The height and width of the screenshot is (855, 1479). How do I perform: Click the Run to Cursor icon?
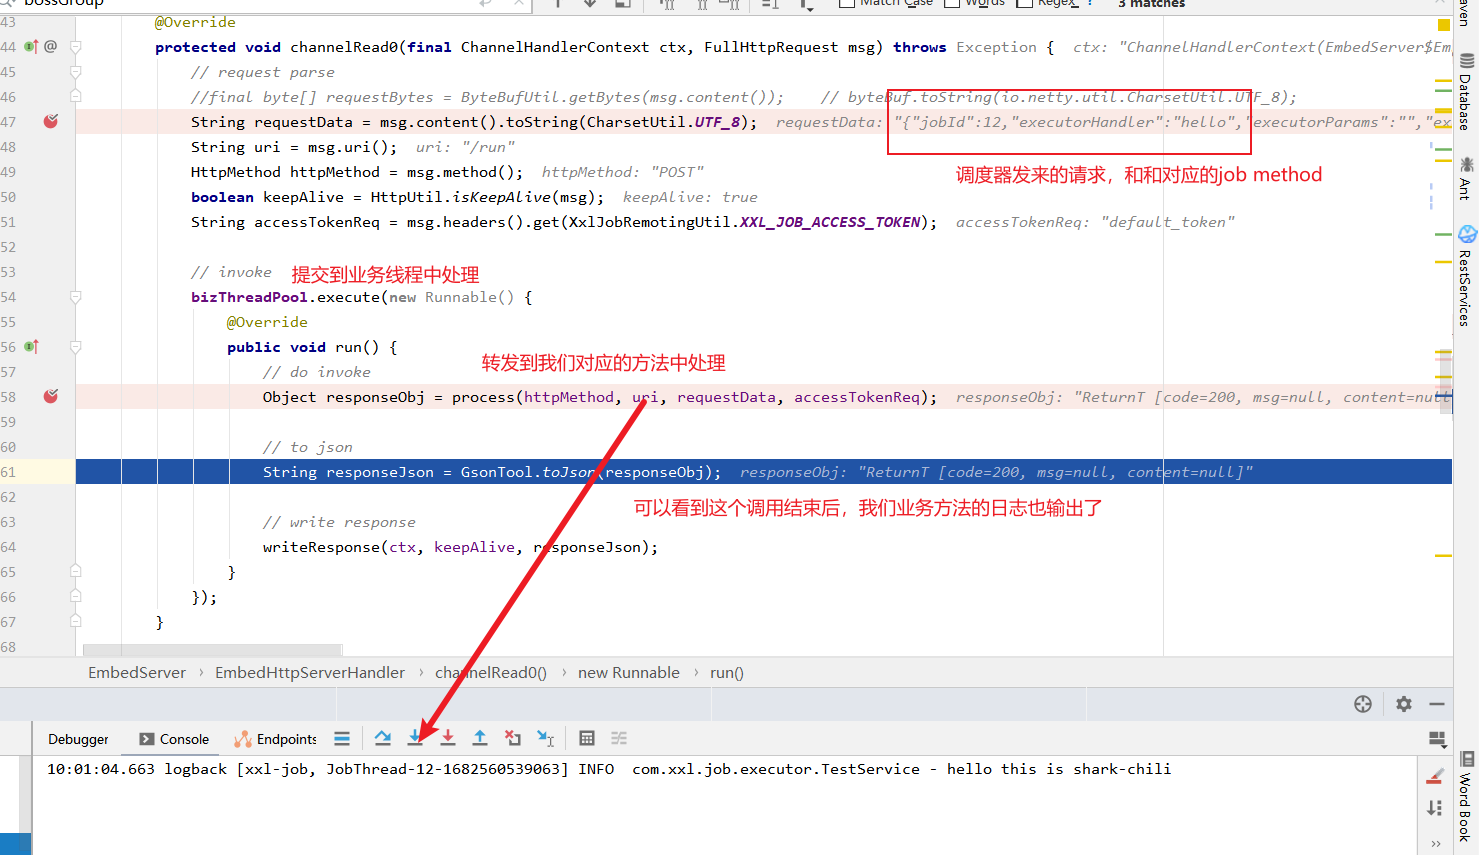coord(545,738)
